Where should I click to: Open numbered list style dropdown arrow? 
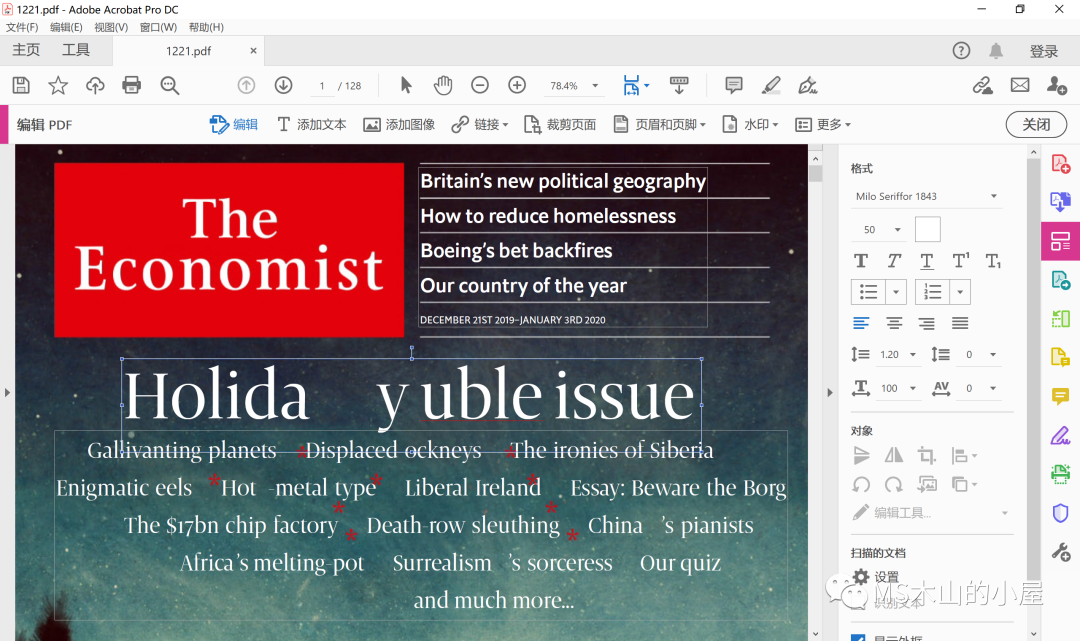click(x=960, y=292)
